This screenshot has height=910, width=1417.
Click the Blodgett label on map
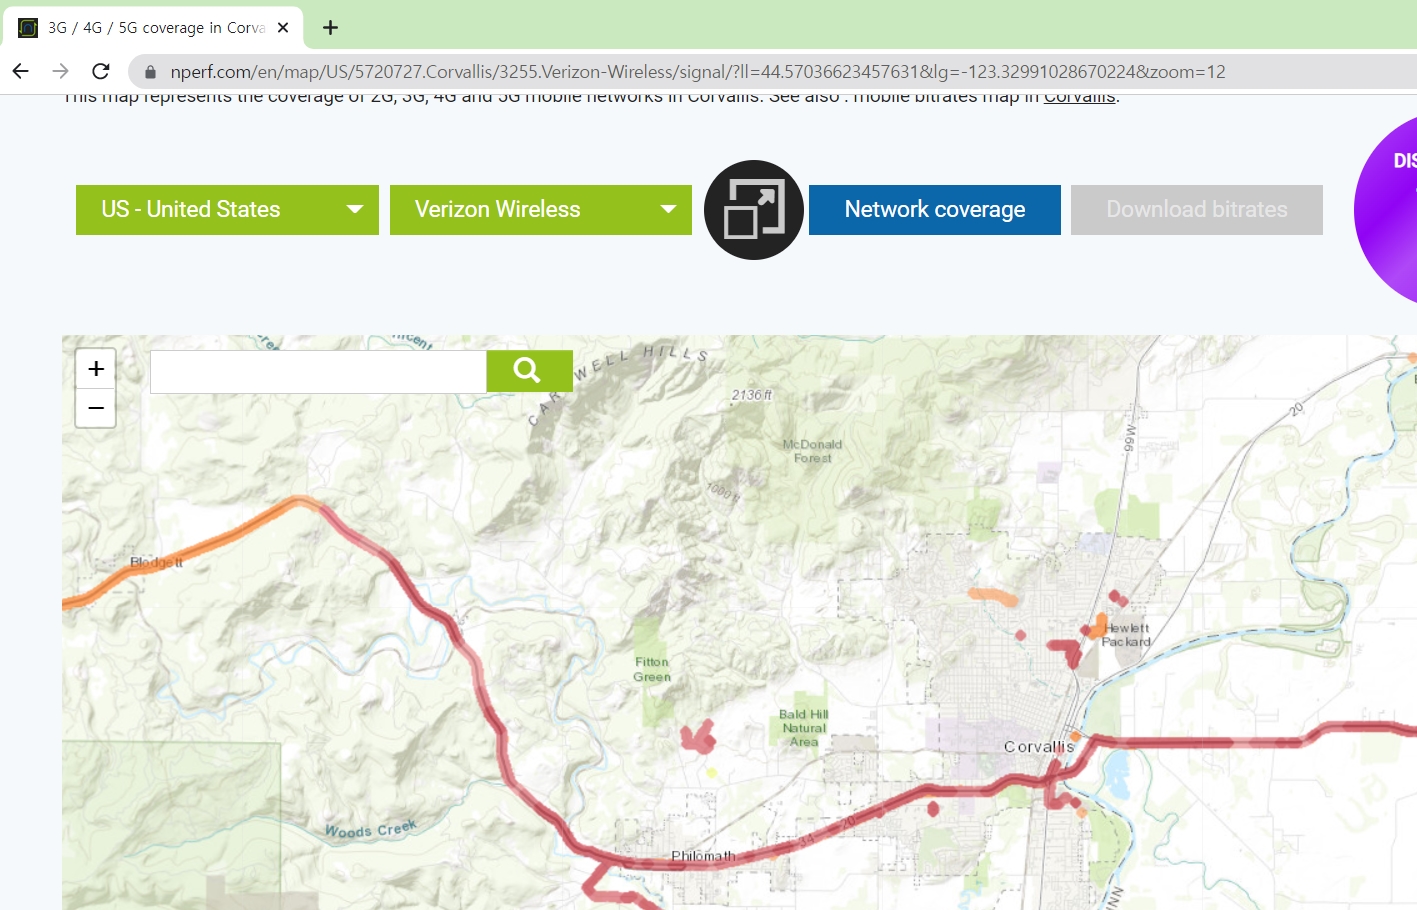tap(157, 562)
